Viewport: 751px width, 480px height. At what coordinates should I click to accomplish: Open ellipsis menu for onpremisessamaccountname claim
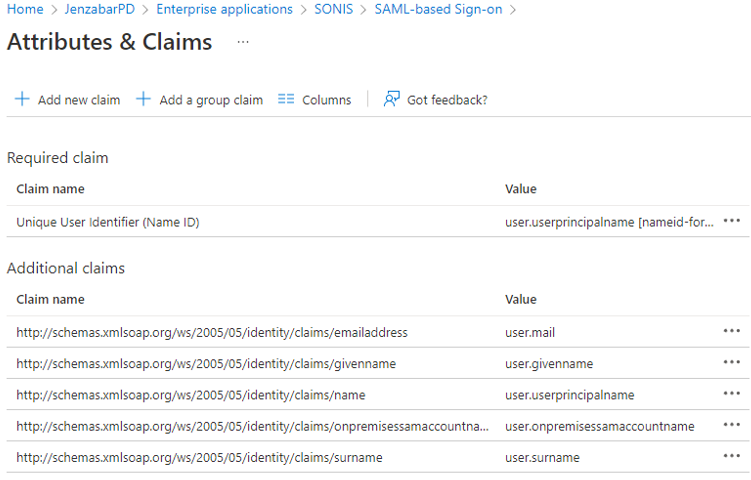point(732,425)
